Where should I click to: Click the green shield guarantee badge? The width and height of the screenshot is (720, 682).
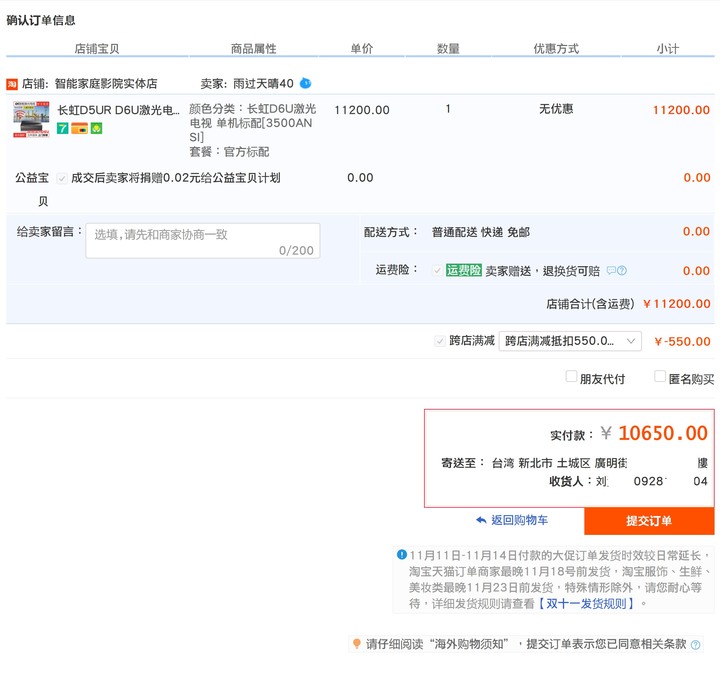[96, 128]
